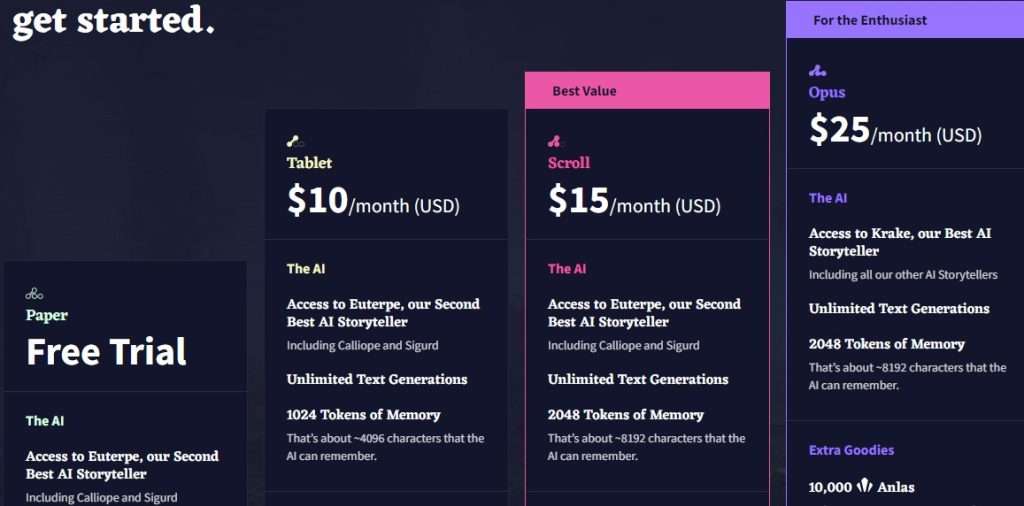Viewport: 1024px width, 506px height.
Task: Select the Free Trial heading
Action: pyautogui.click(x=106, y=351)
